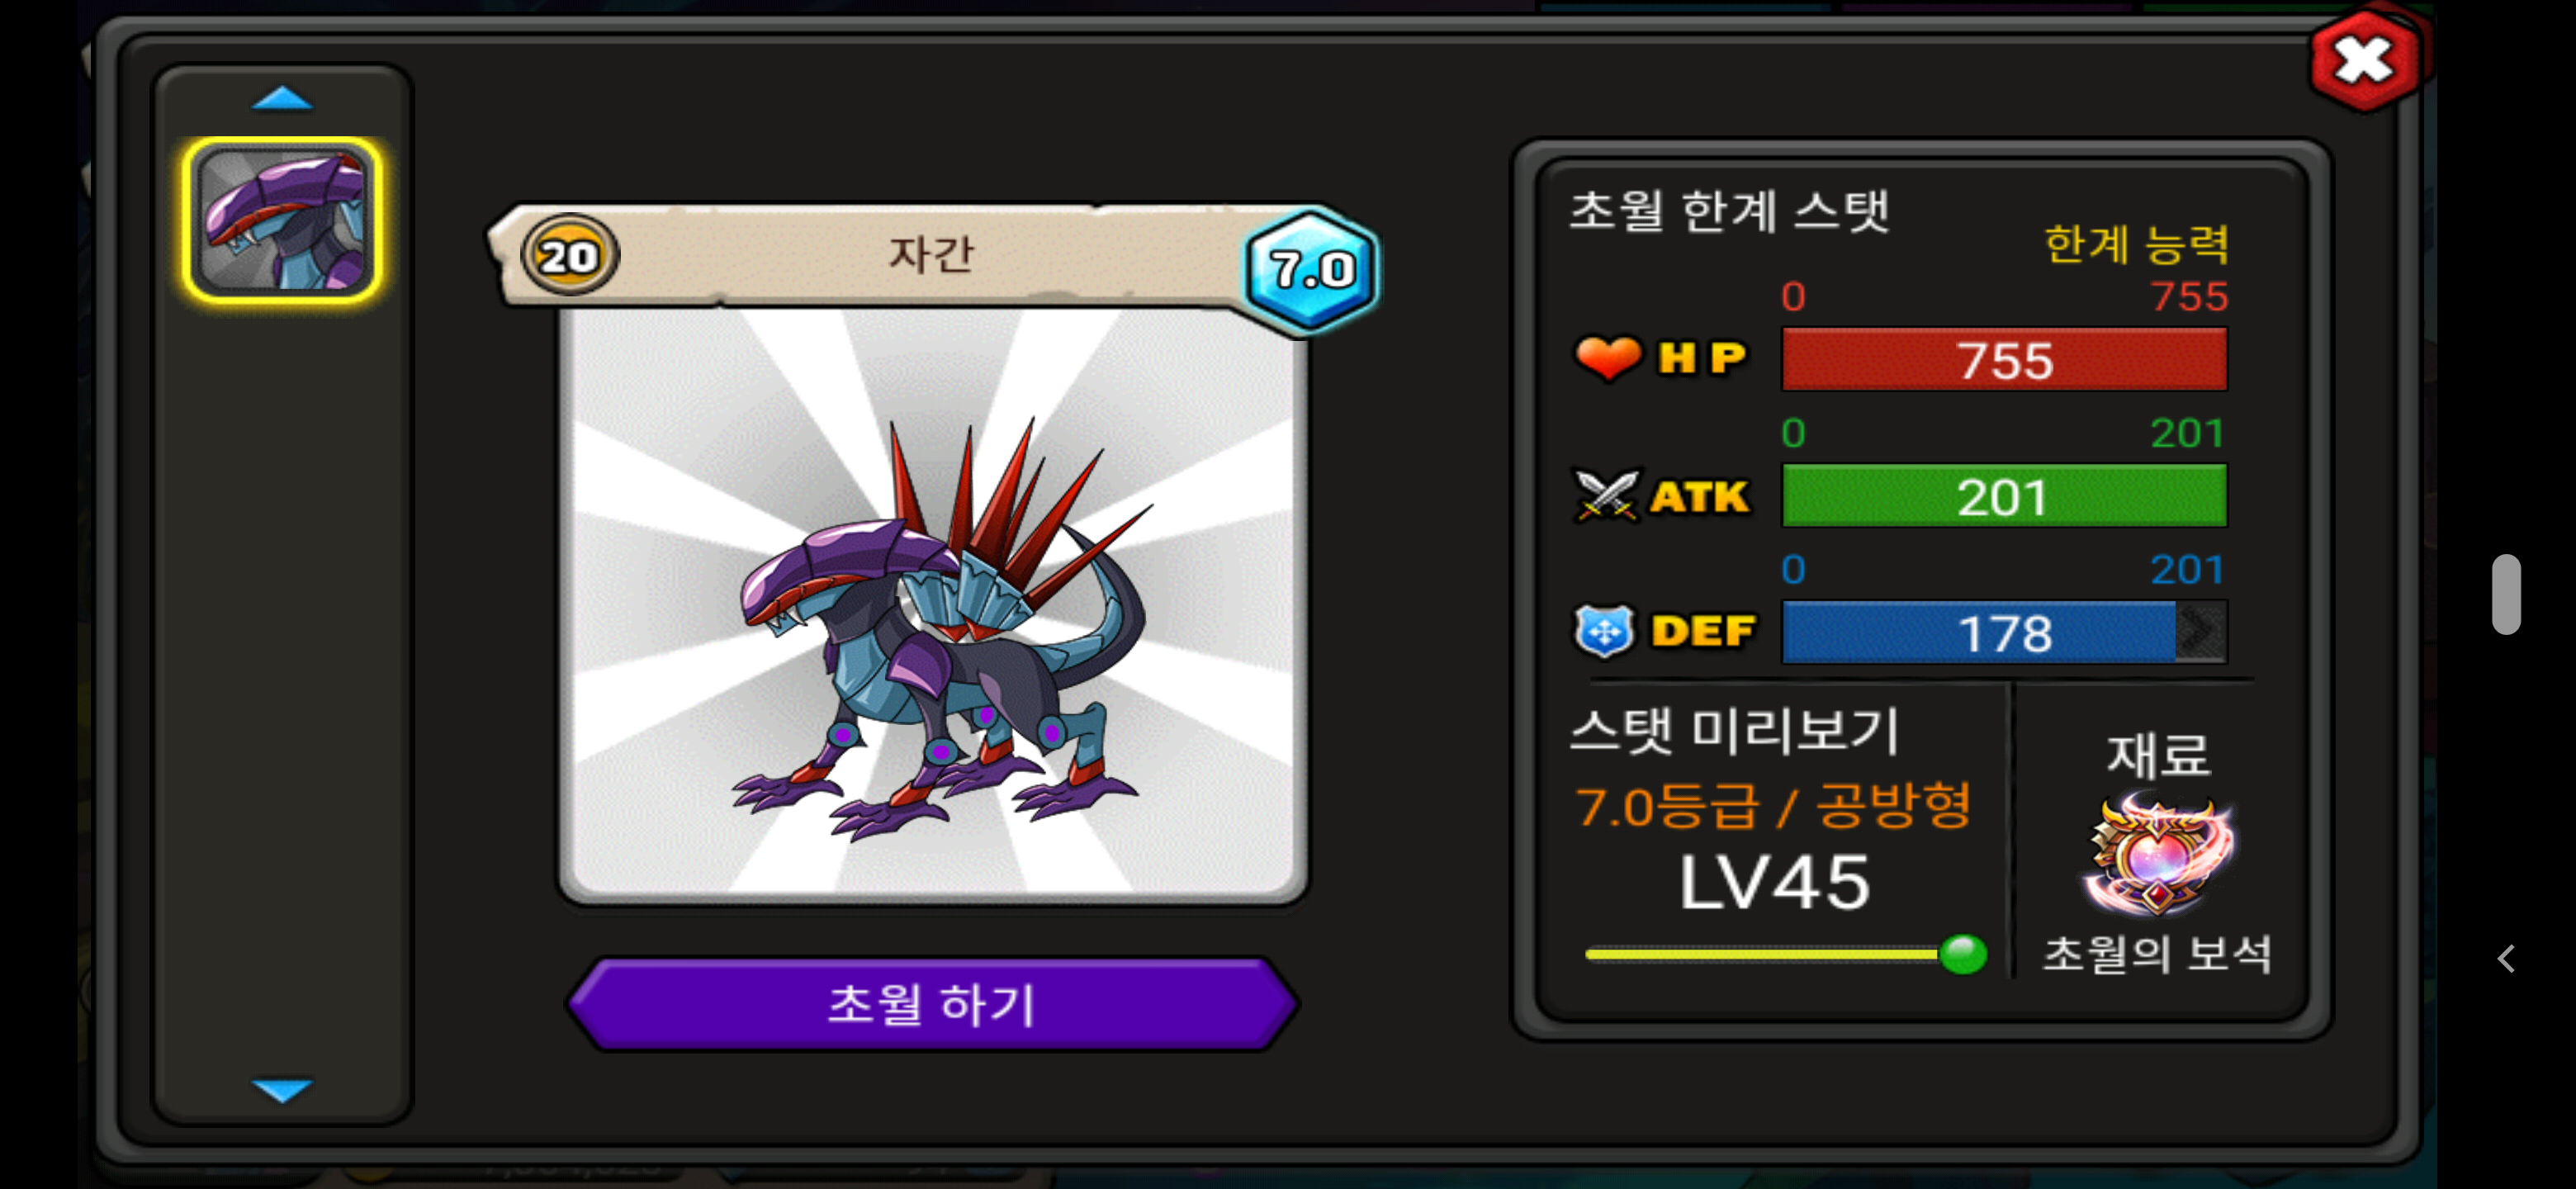Click the DEF shield icon
Viewport: 2576px width, 1189px height.
point(1605,631)
